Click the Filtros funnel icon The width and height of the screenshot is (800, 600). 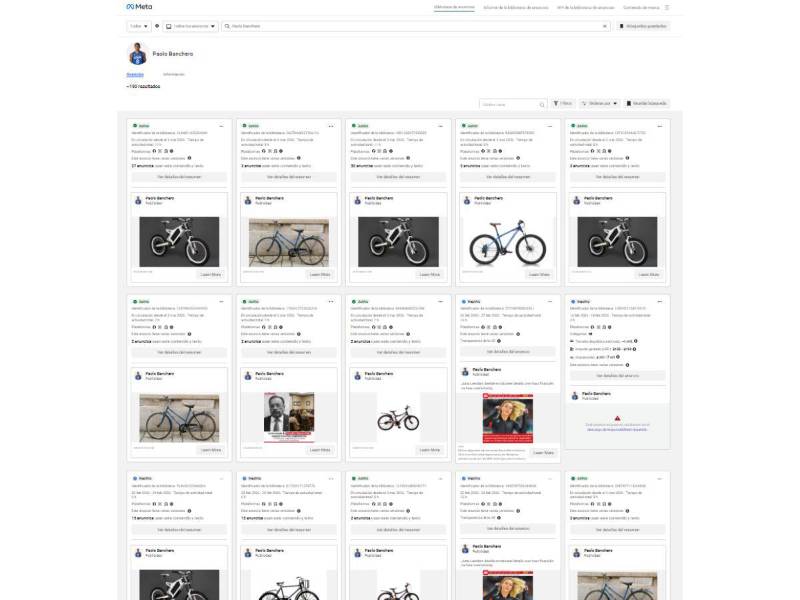[556, 103]
